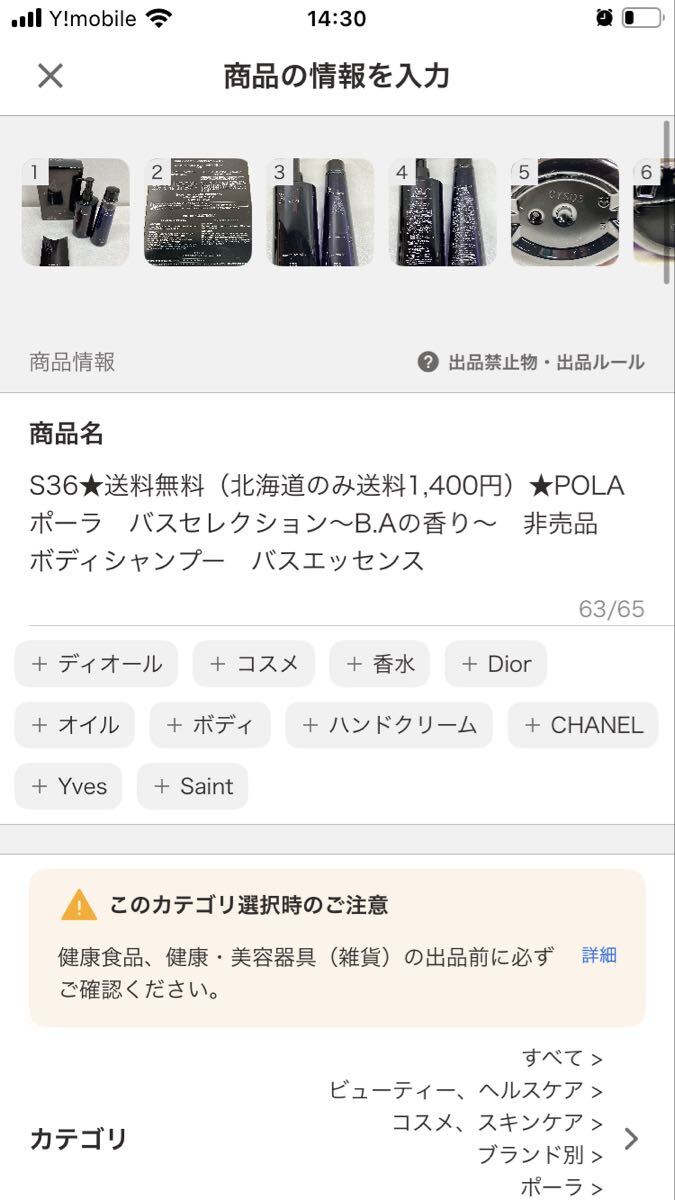Screen dimensions: 675x1200
Task: Select product photo thumbnail 2
Action: [198, 212]
